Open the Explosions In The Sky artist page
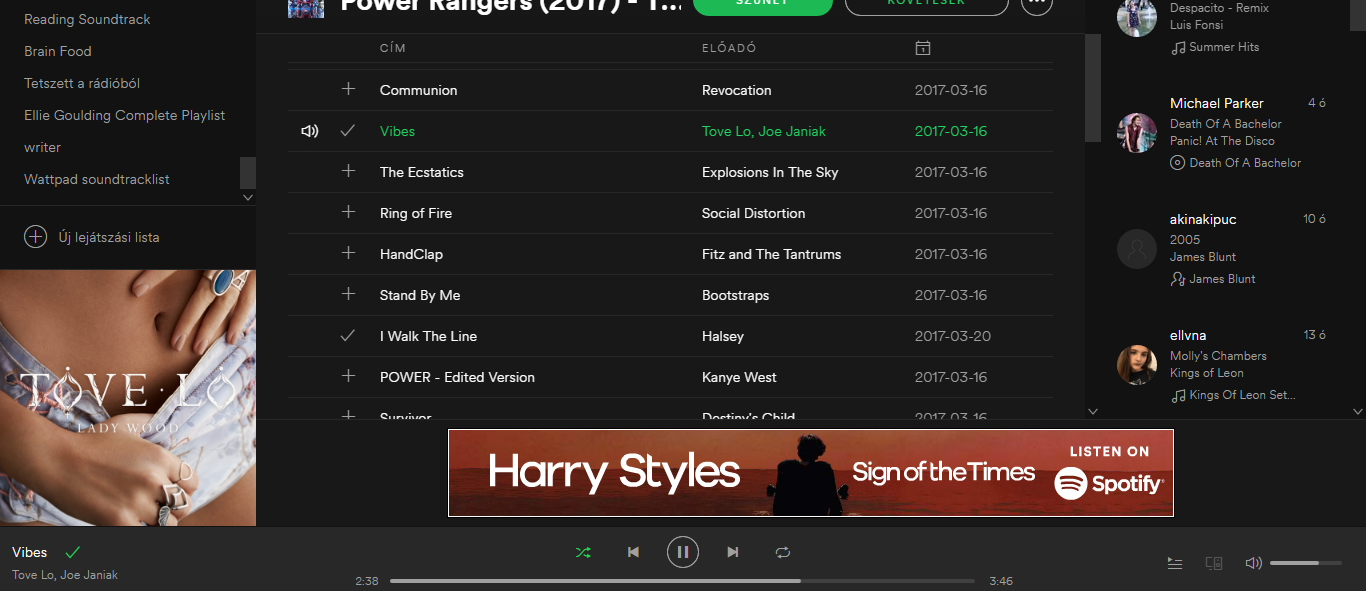Viewport: 1366px width, 591px height. [770, 172]
